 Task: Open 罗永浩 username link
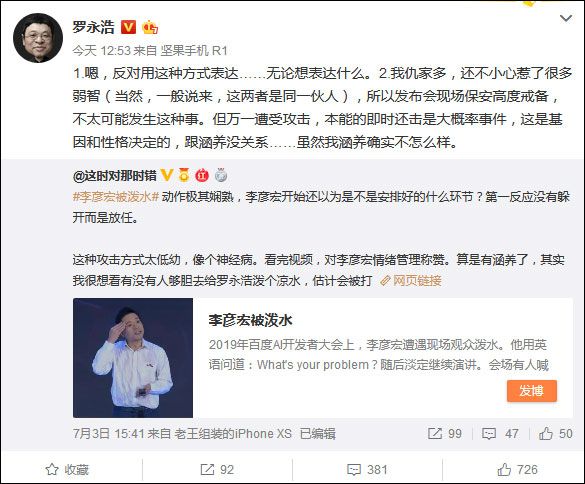[x=93, y=28]
